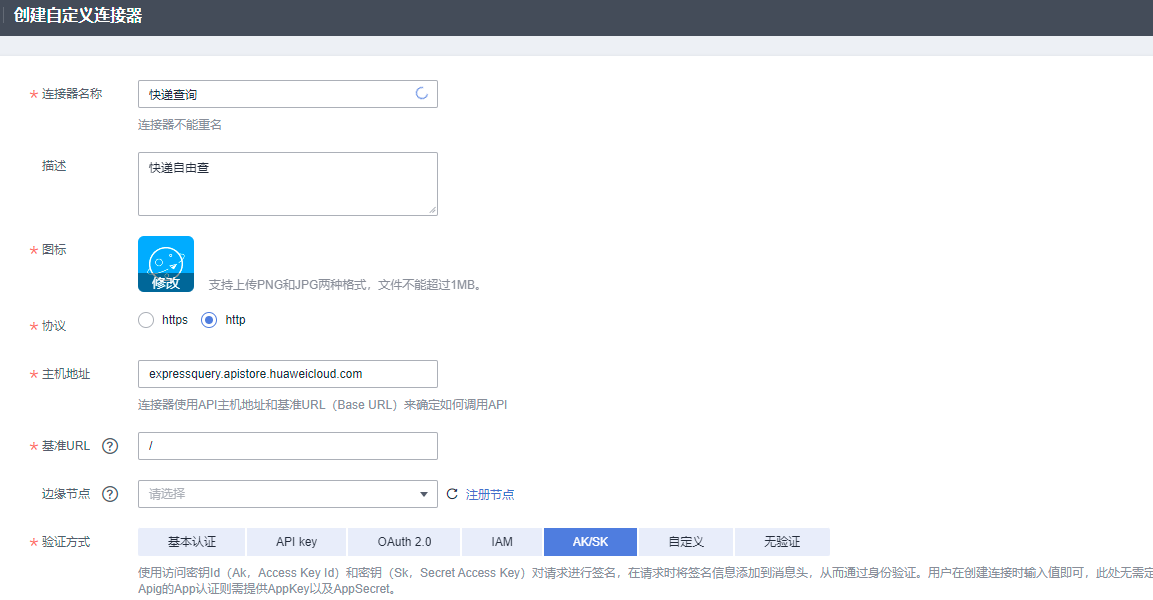Select the http protocol radio button

click(x=209, y=320)
